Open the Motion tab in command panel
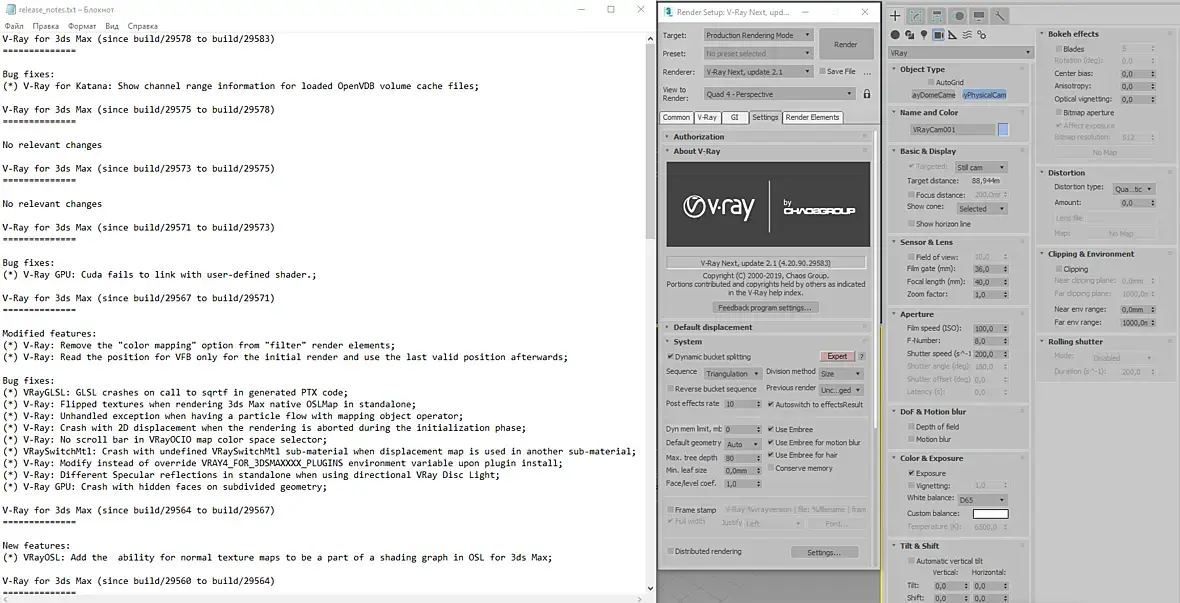Screen dimensions: 1180x603 [x=958, y=16]
